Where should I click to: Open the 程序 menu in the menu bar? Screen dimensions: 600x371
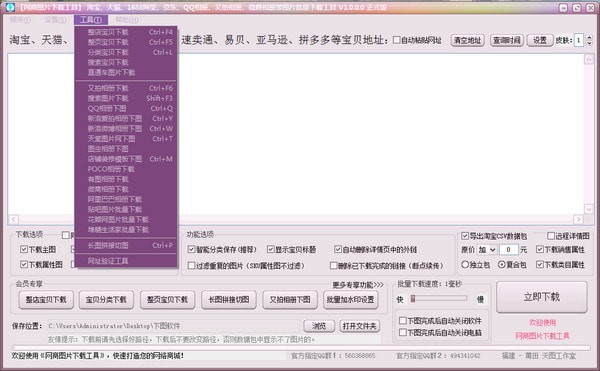pos(20,20)
